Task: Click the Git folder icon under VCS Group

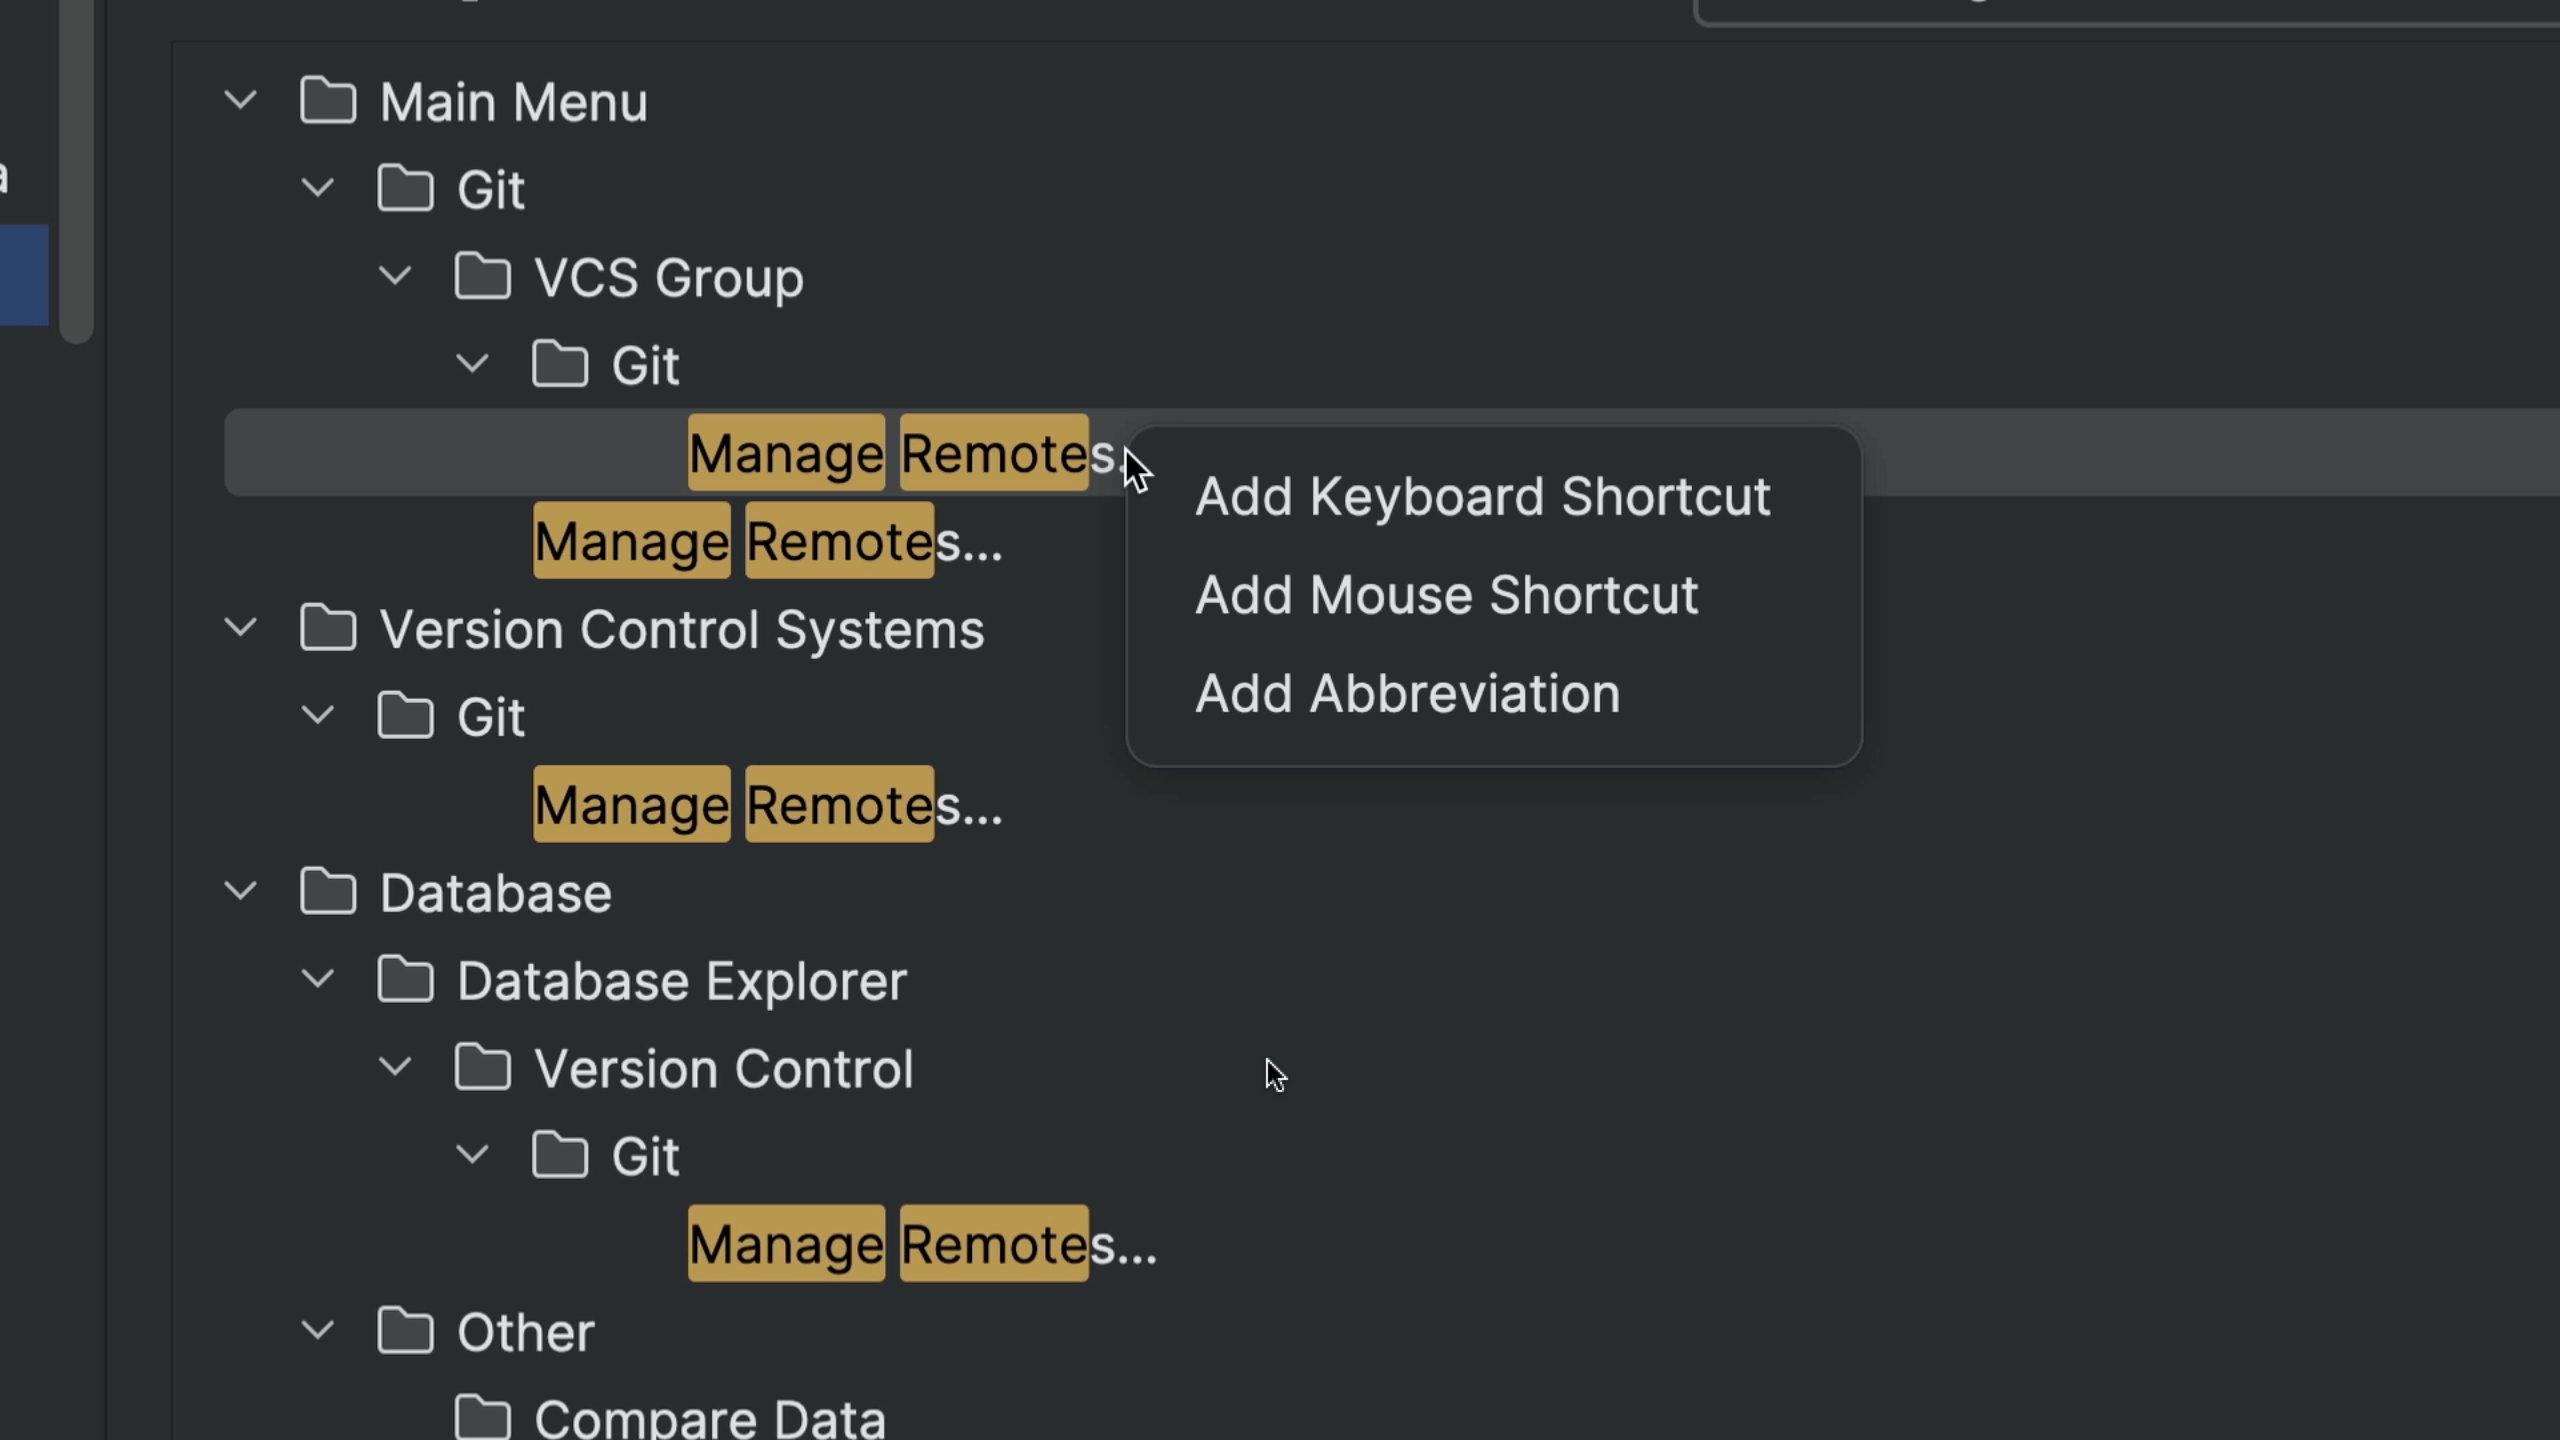Action: (x=560, y=364)
